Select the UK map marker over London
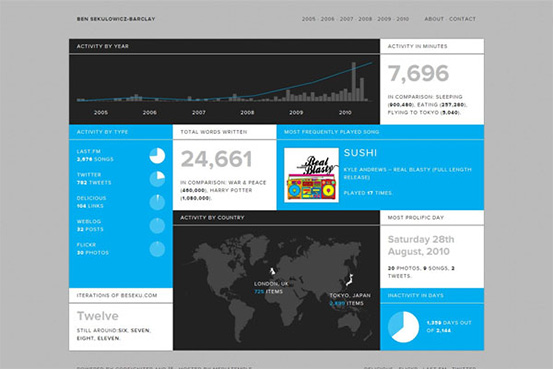Viewport: 553px width, 369px height. (272, 272)
